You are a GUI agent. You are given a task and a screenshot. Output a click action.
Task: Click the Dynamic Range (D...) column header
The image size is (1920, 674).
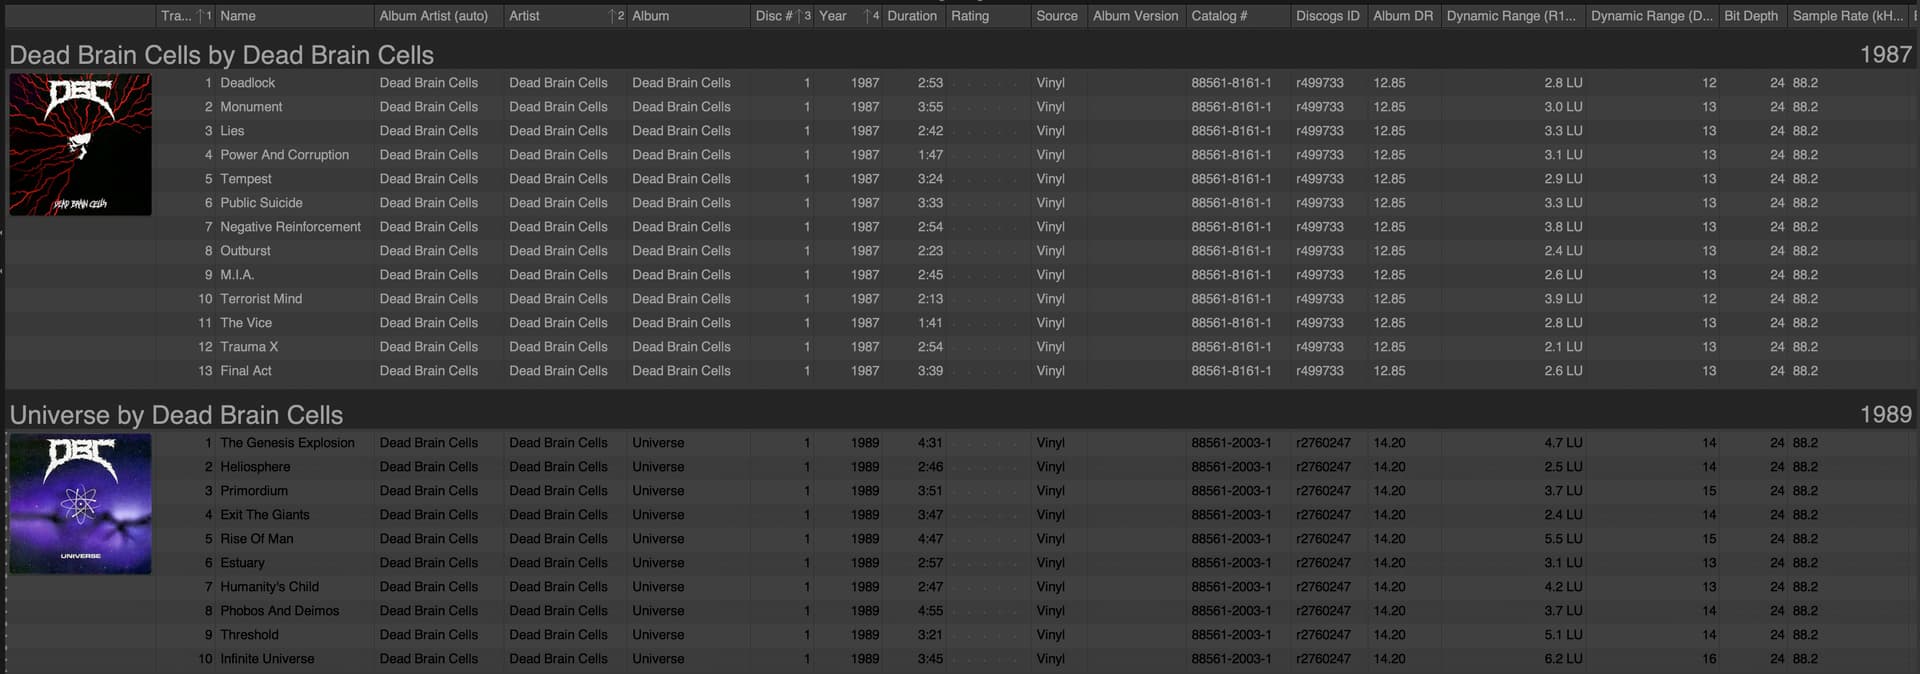coord(1652,16)
